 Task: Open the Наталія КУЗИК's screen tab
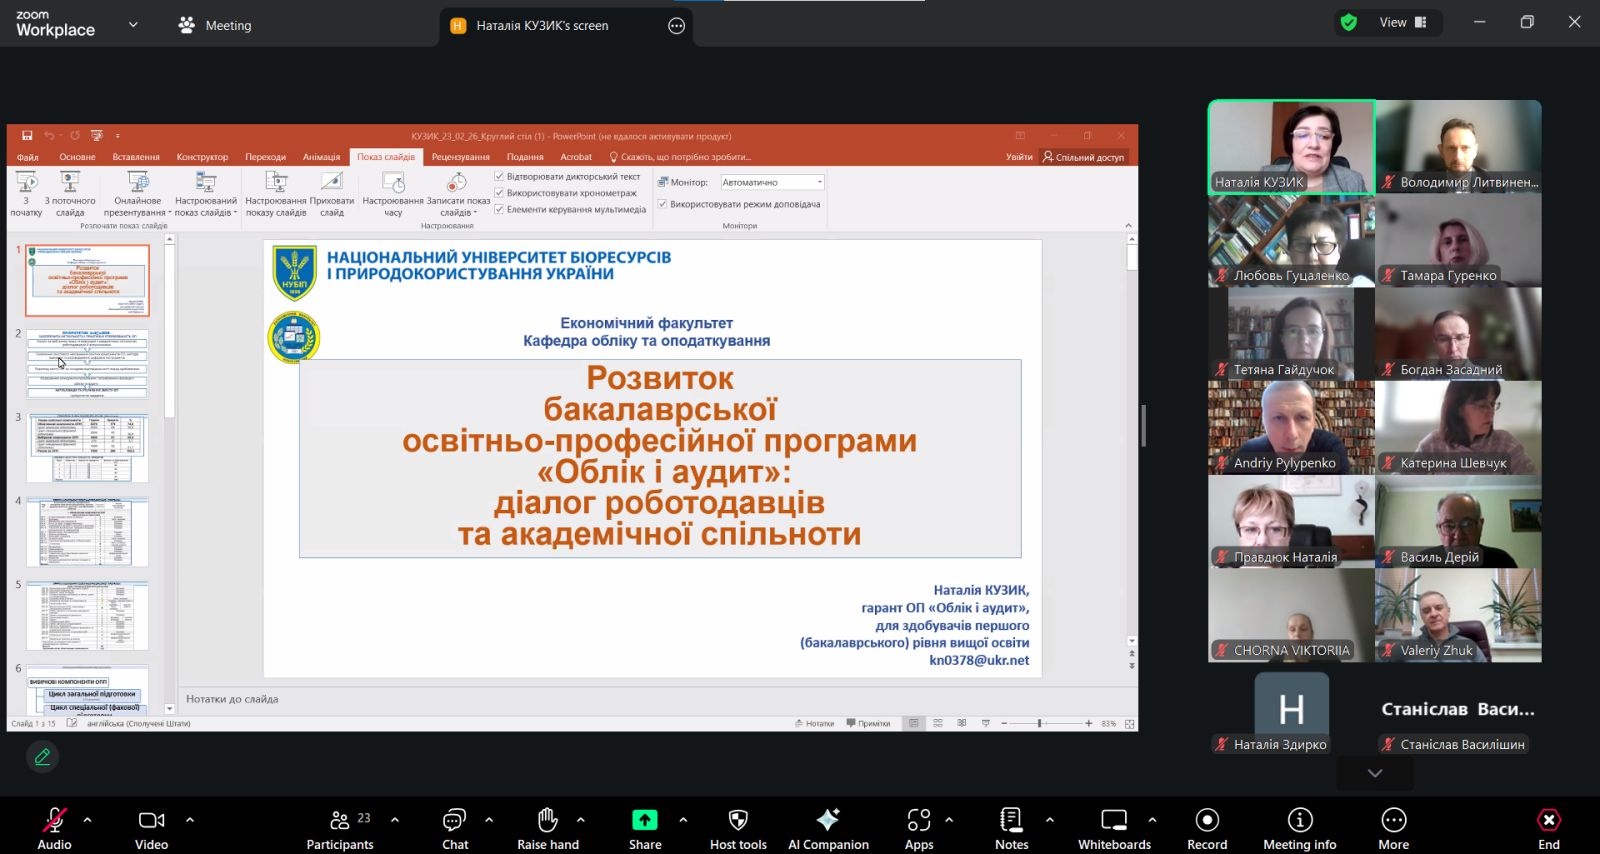click(542, 26)
